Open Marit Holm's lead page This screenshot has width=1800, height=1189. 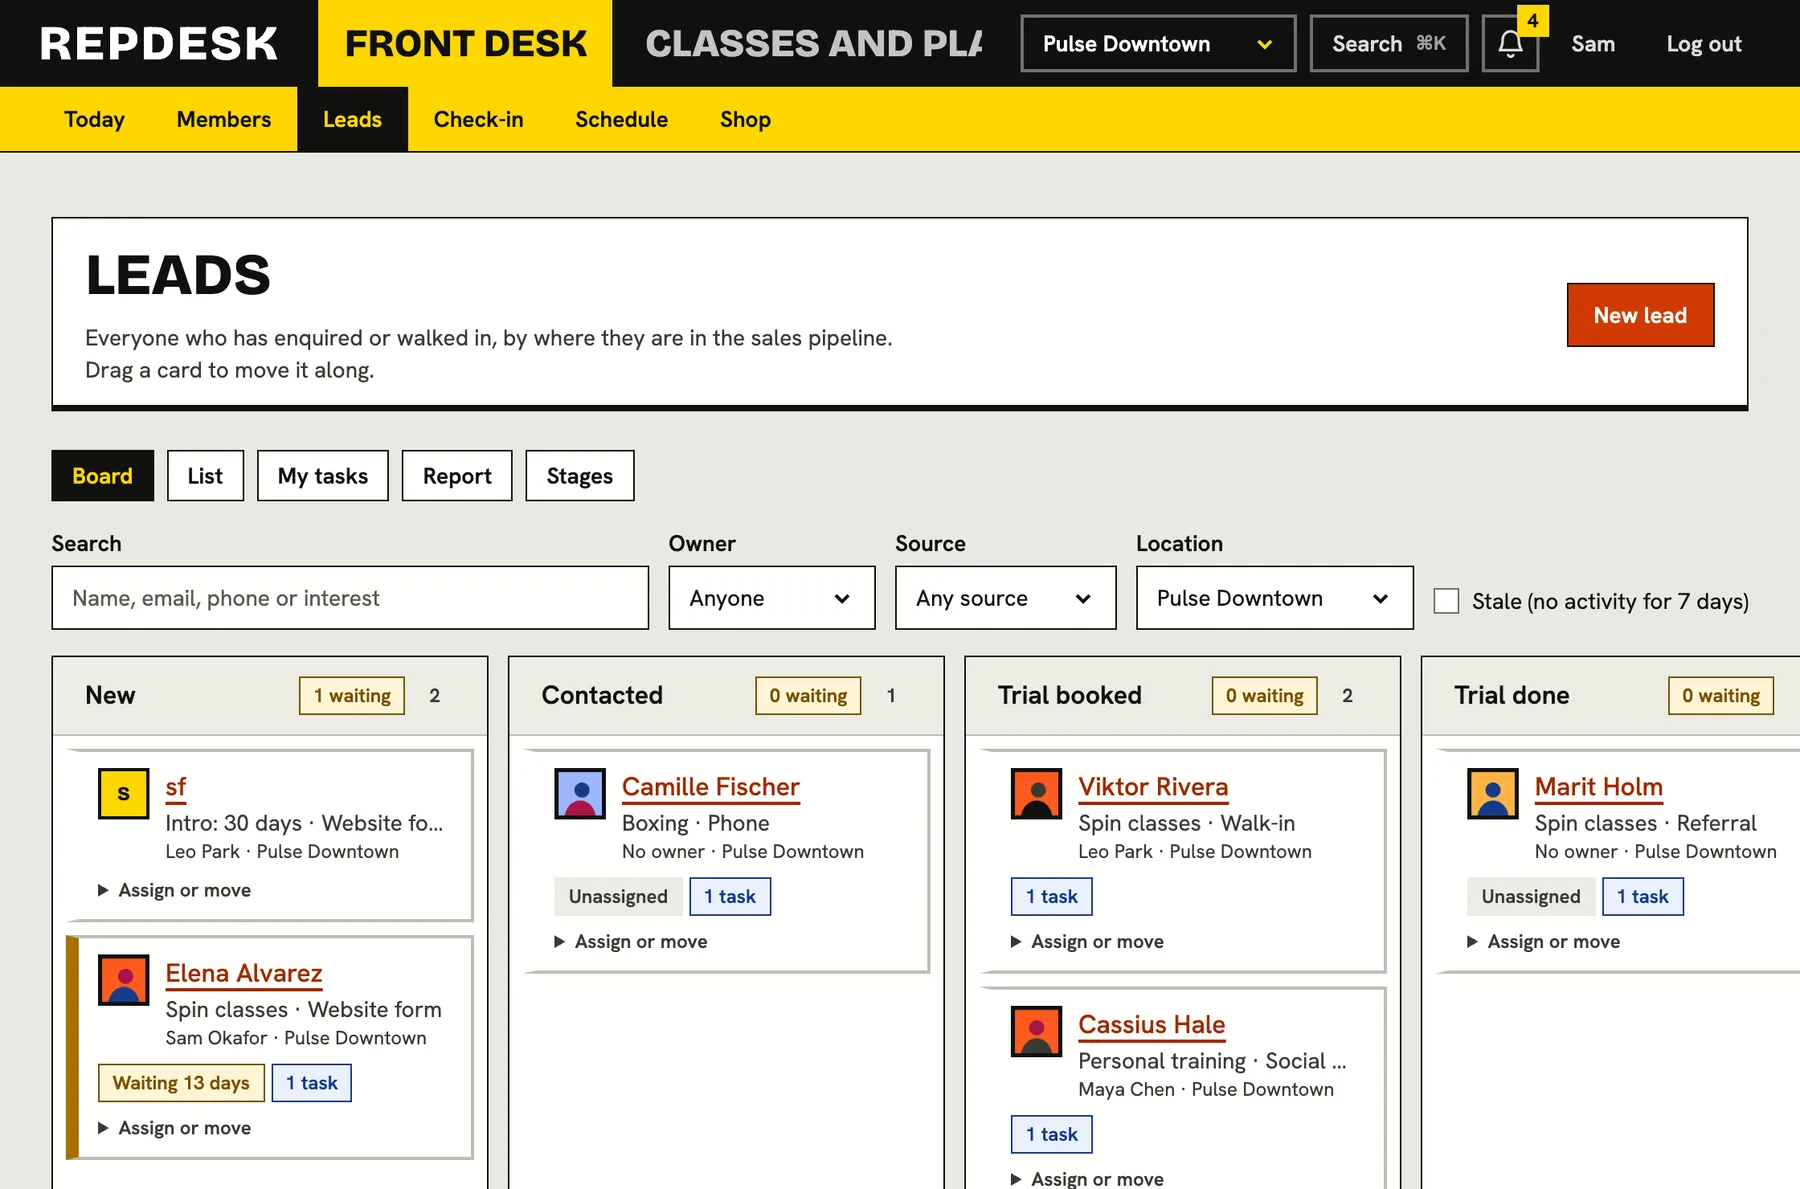click(1598, 787)
